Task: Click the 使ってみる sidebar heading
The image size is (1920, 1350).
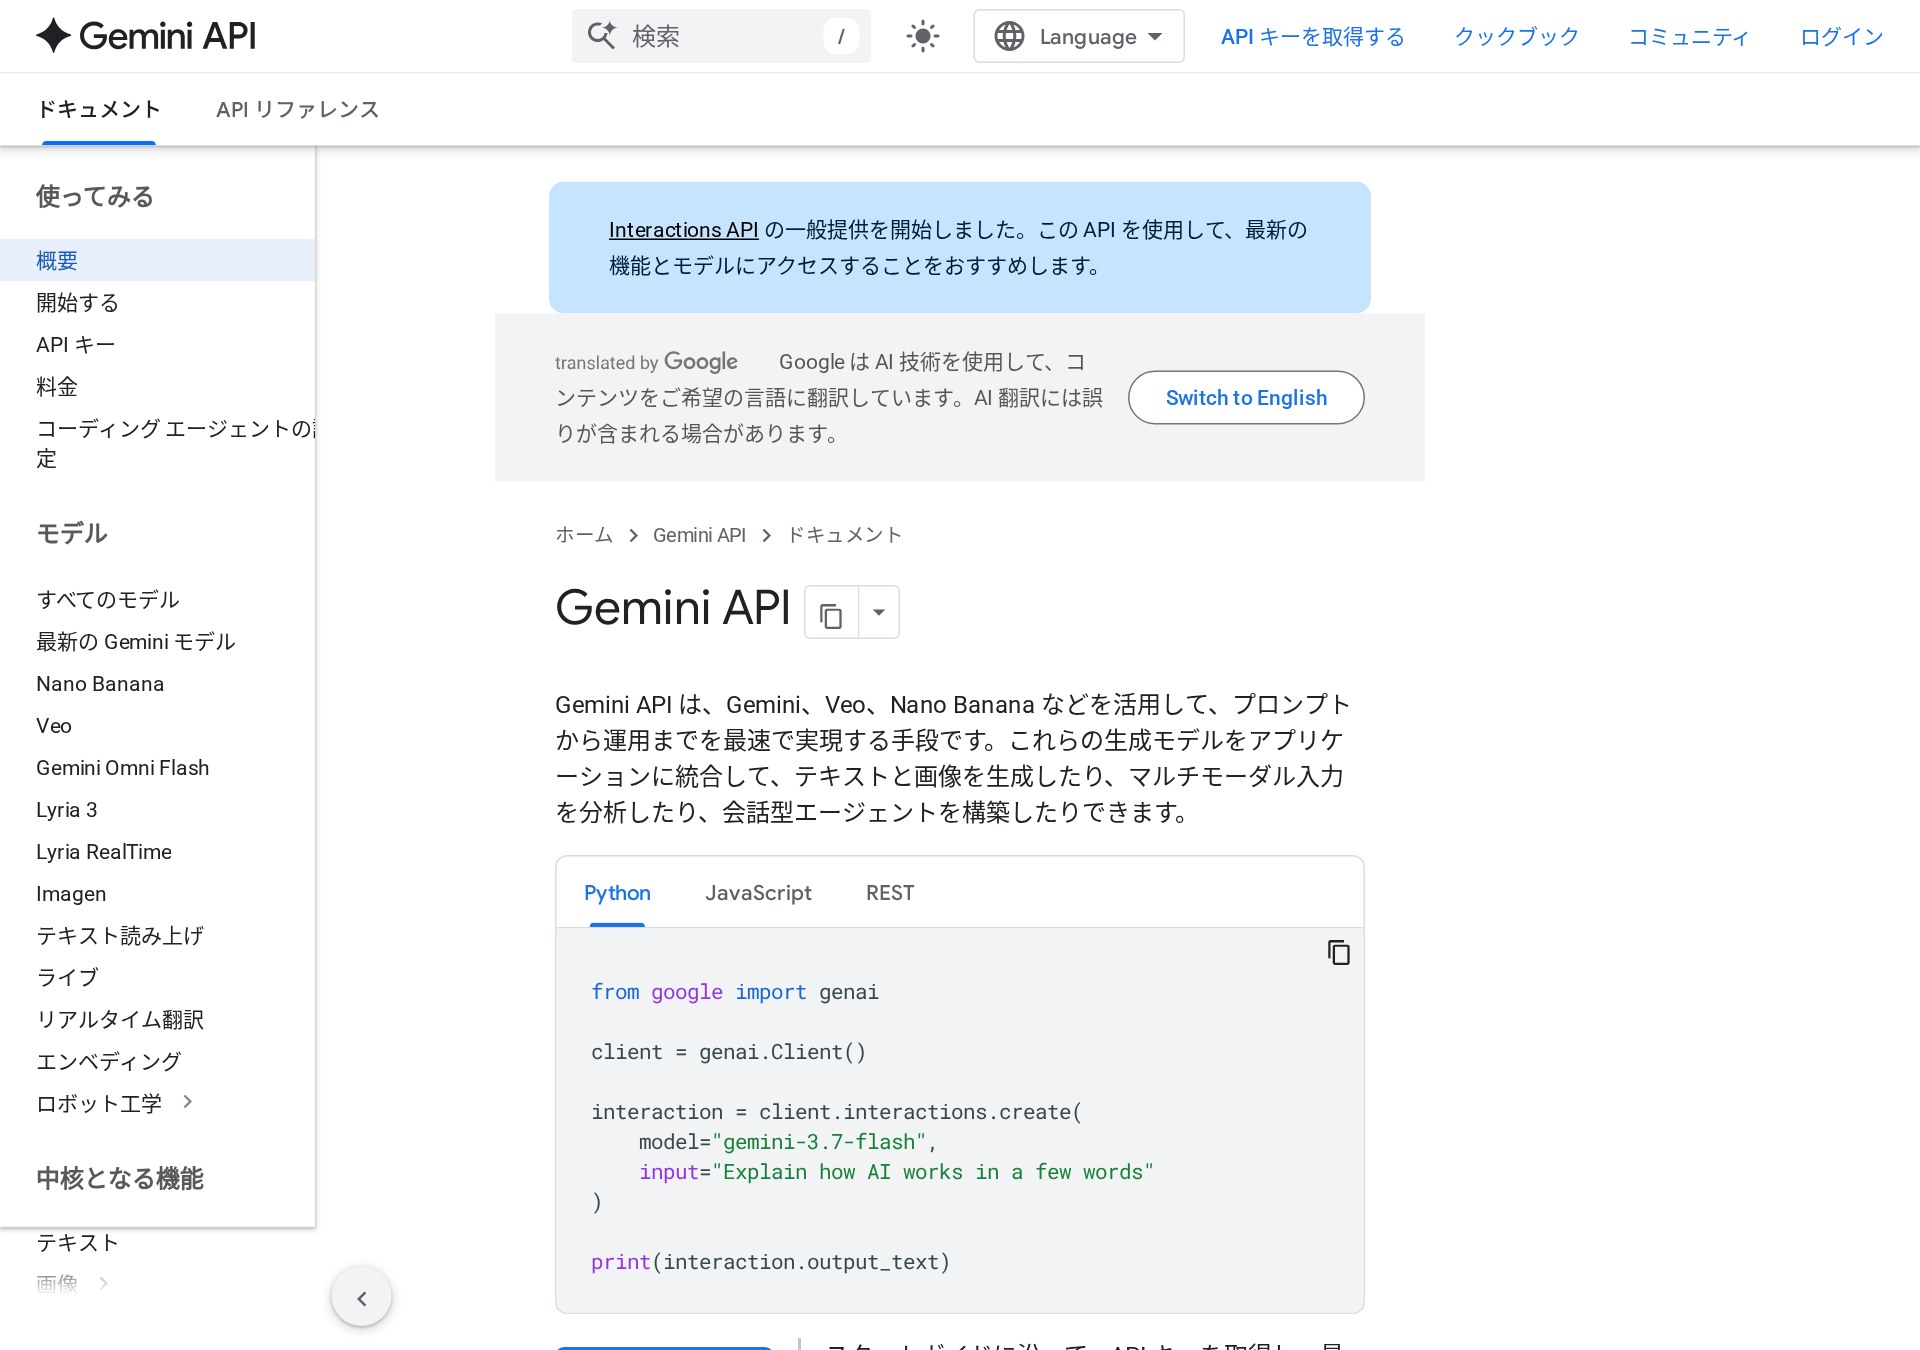Action: coord(95,196)
